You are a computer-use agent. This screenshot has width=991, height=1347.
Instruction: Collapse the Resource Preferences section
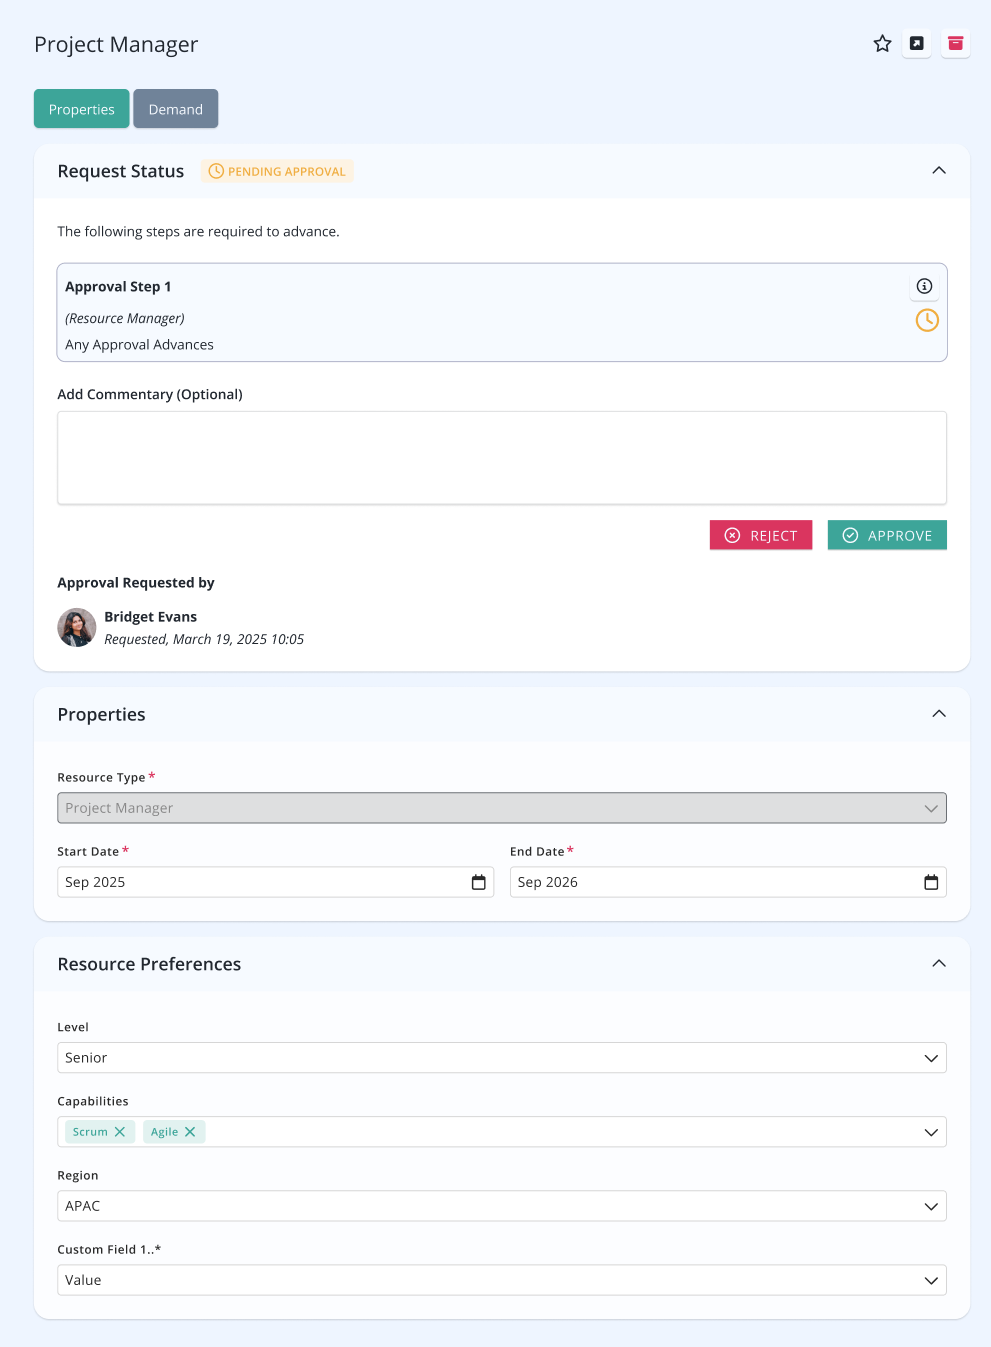coord(939,964)
